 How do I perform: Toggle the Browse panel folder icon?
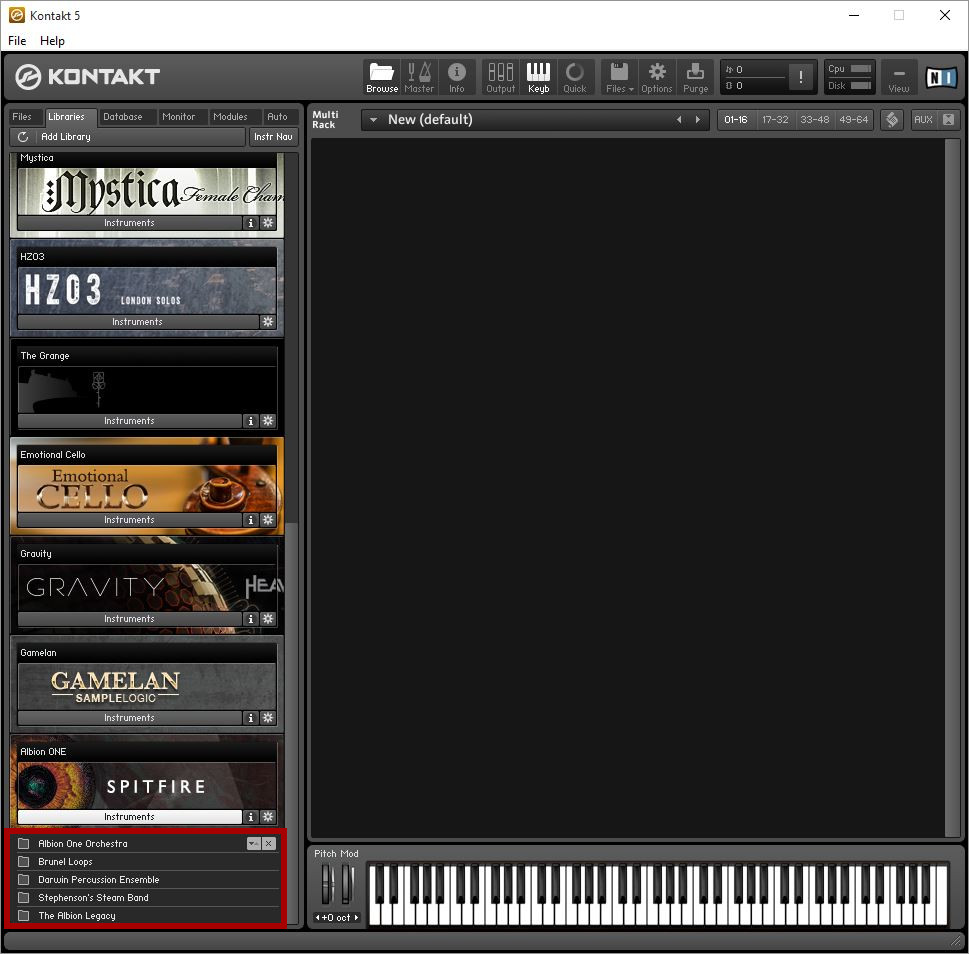(382, 77)
